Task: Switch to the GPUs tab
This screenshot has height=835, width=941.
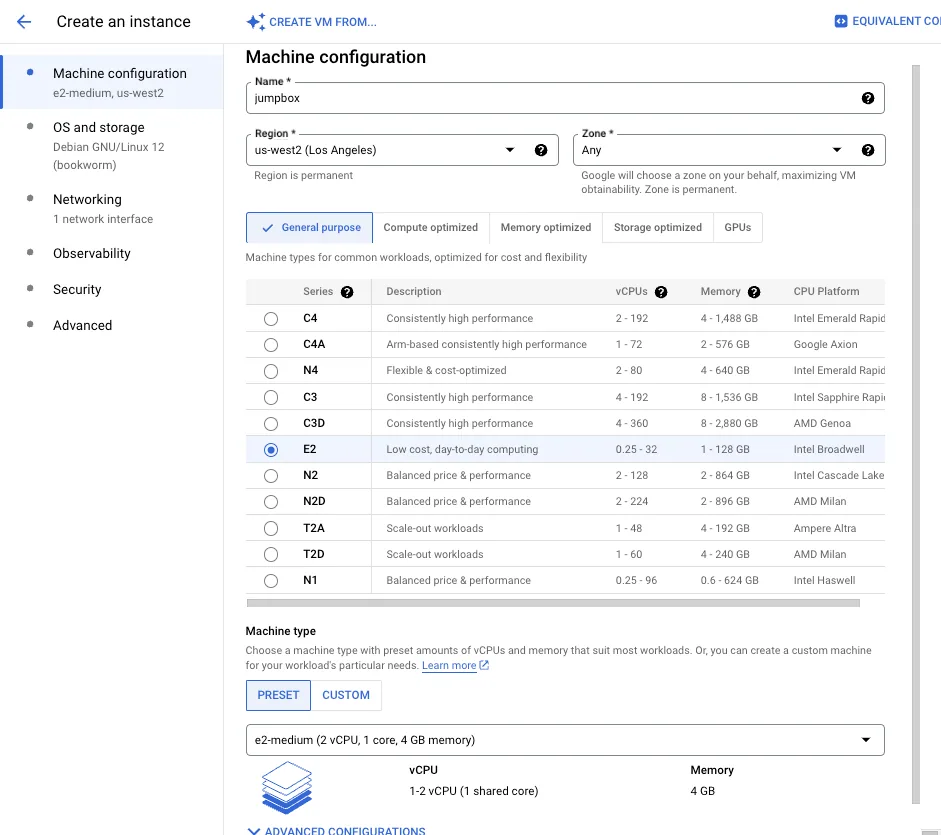Action: coord(738,228)
